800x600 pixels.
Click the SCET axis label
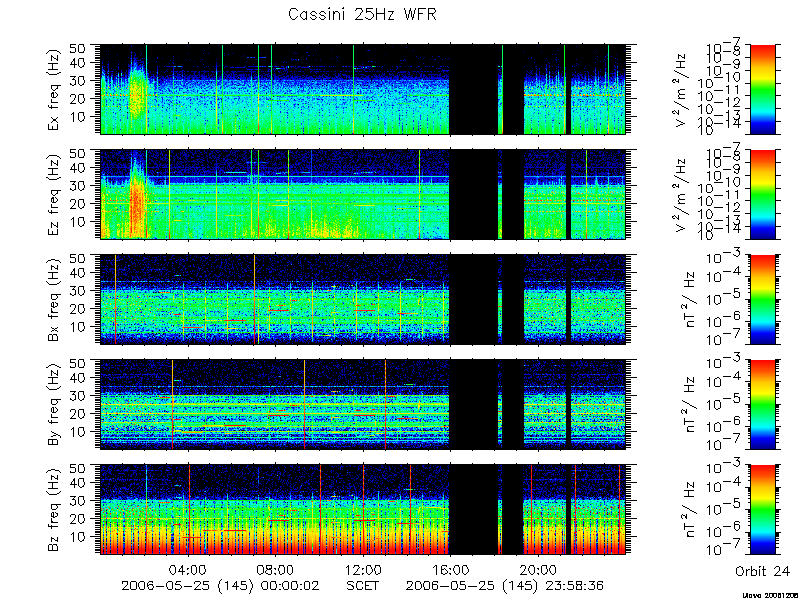(x=363, y=585)
